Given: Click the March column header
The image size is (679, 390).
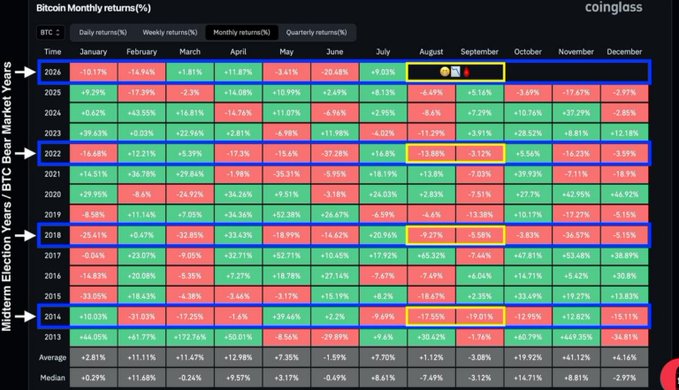Looking at the screenshot, I should (190, 52).
